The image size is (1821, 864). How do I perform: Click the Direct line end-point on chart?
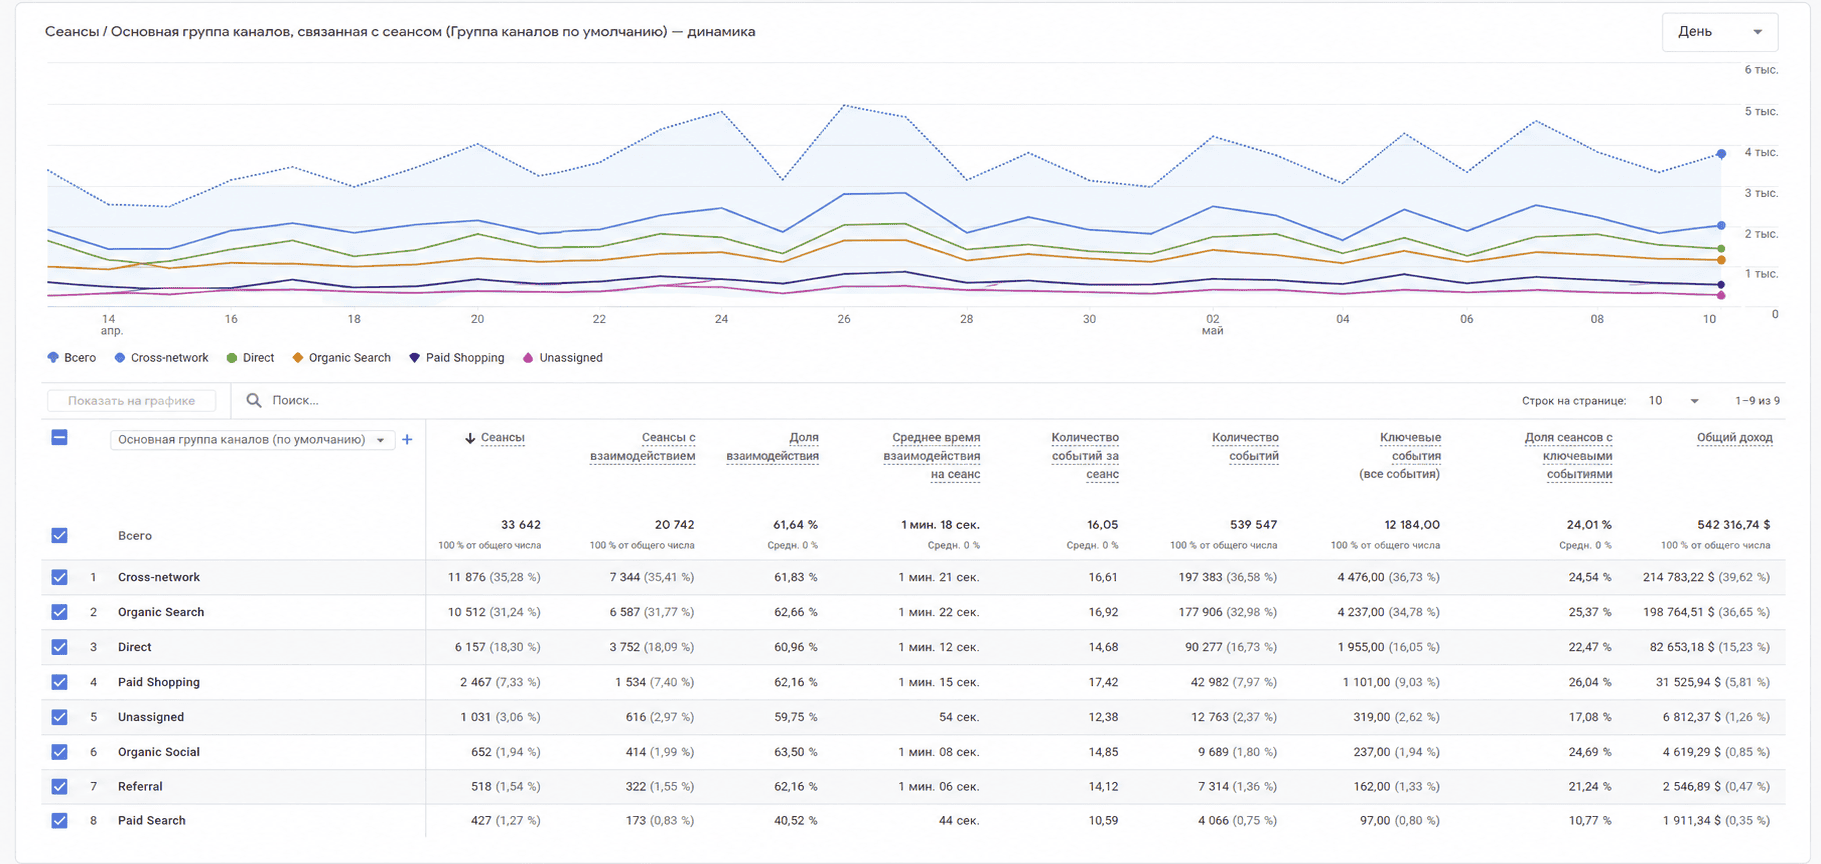[x=1721, y=249]
